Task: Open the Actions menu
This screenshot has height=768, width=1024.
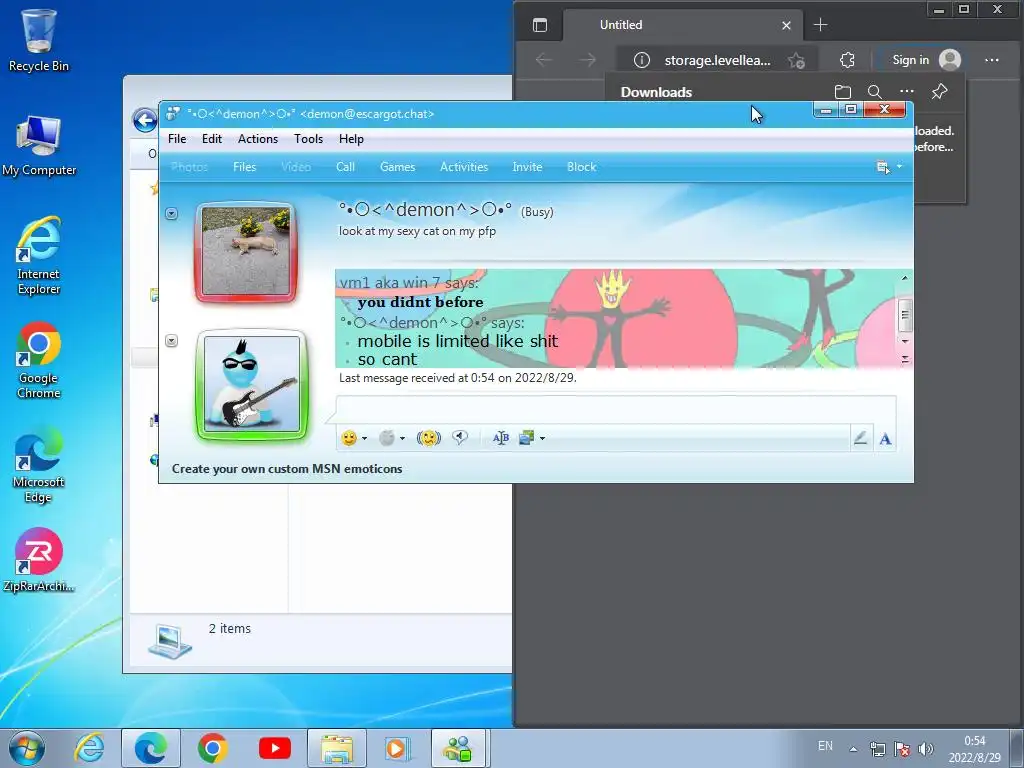Action: click(x=258, y=139)
